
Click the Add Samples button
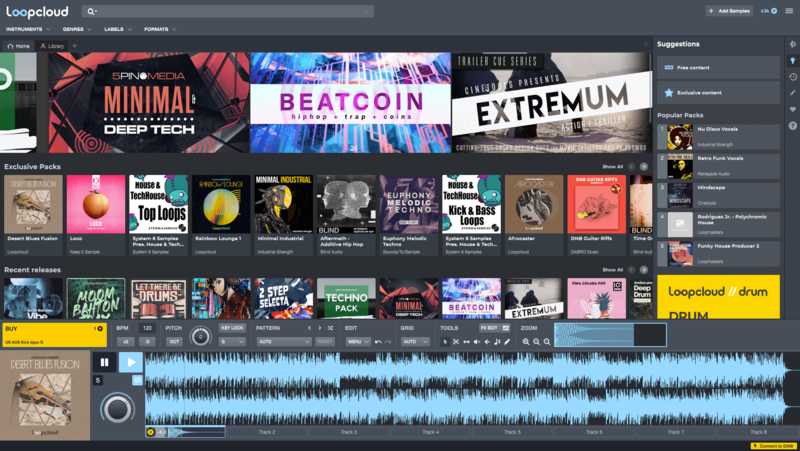pos(730,11)
